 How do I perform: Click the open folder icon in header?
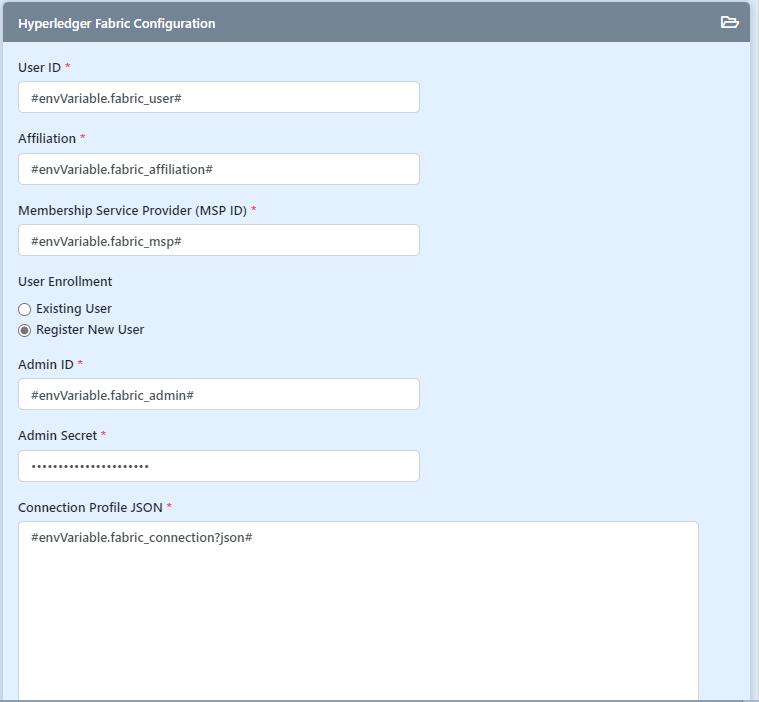pyautogui.click(x=729, y=23)
